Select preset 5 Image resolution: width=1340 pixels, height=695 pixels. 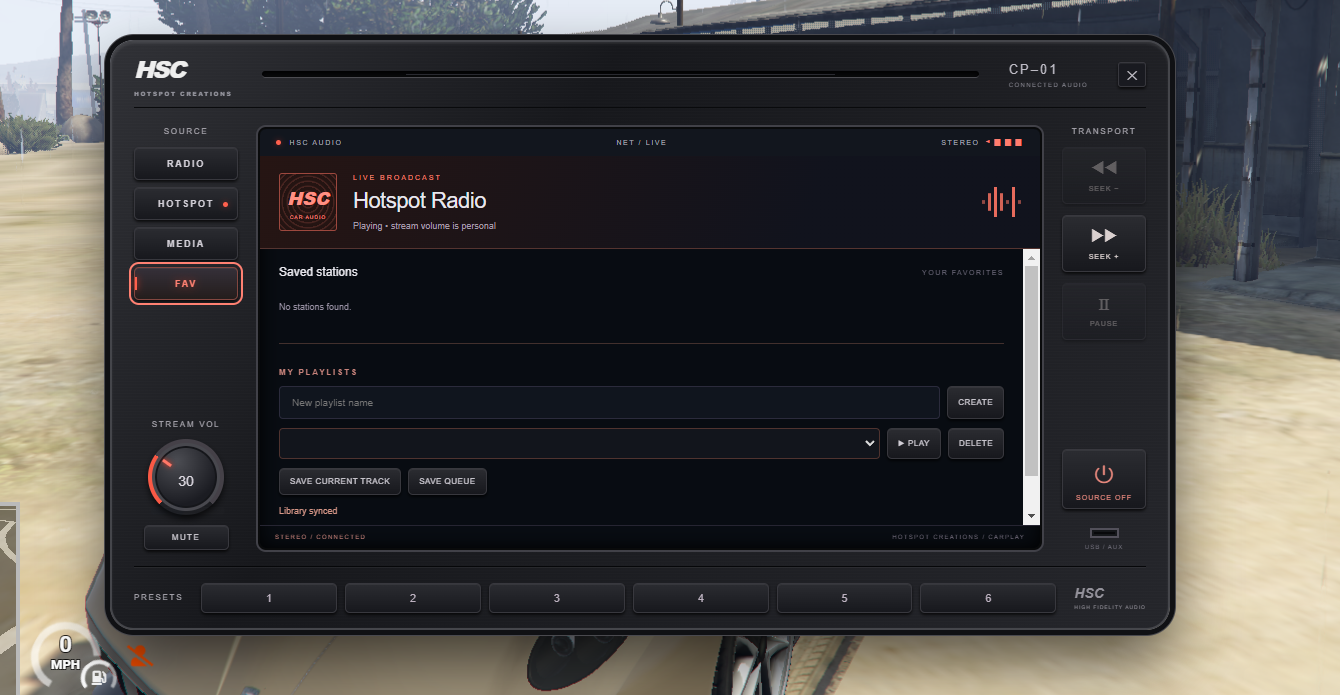click(845, 598)
